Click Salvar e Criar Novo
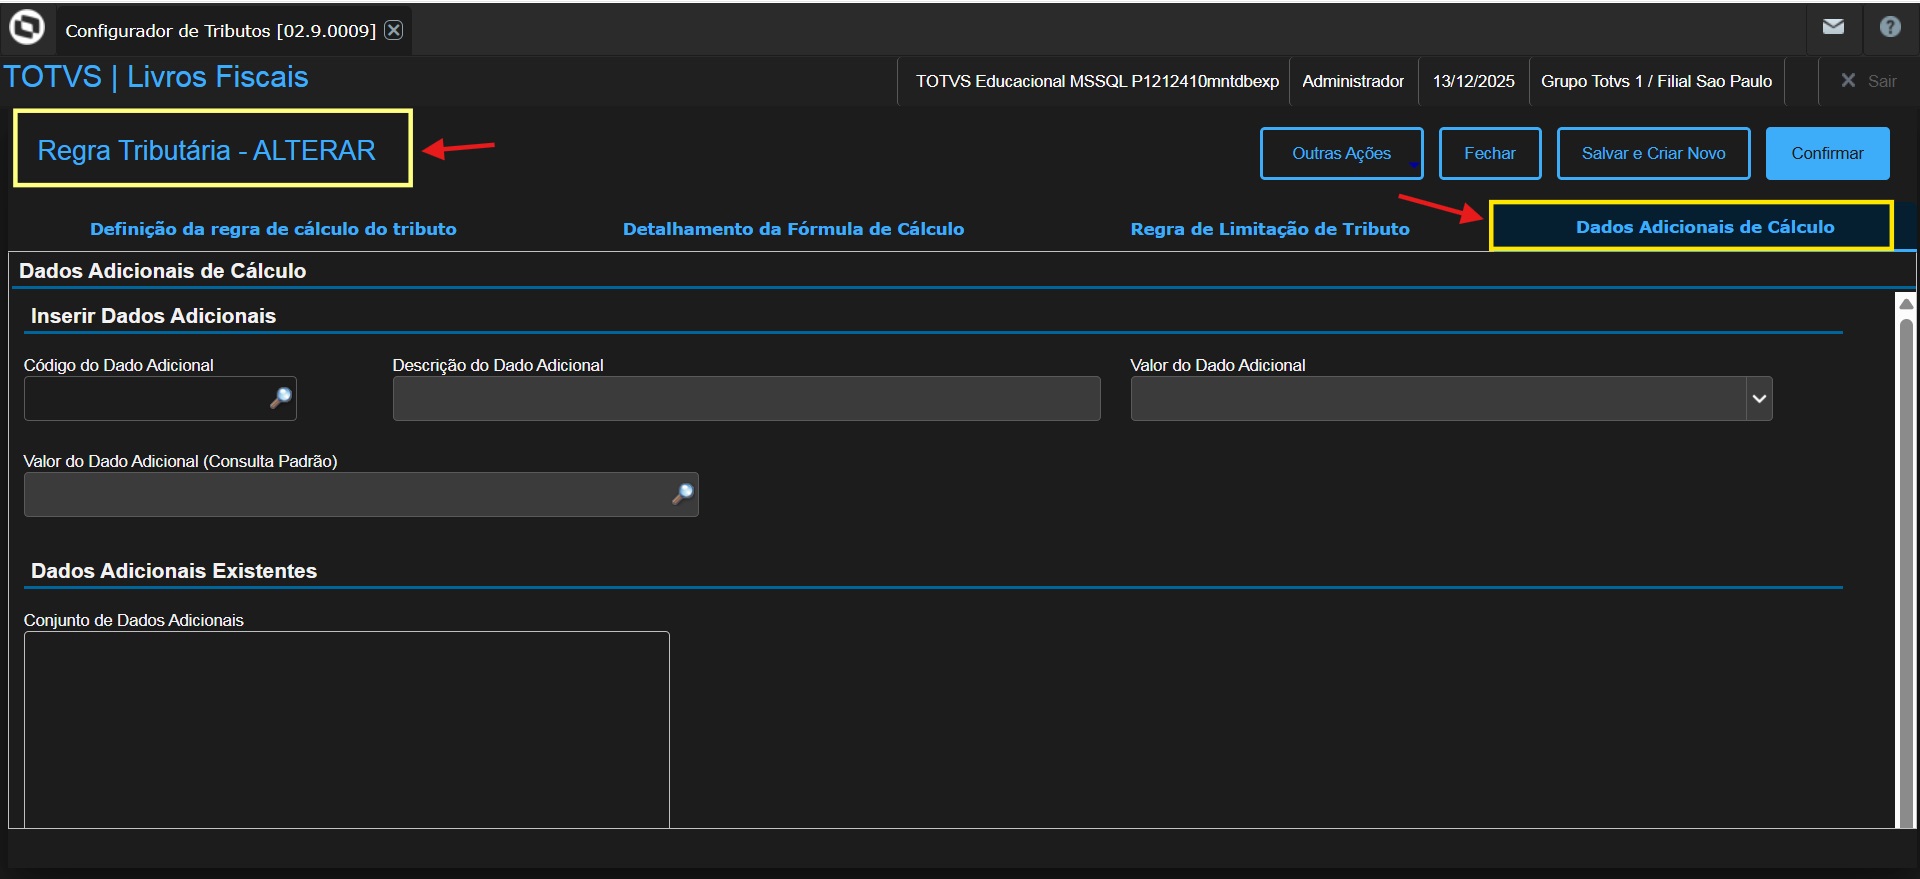 click(1653, 153)
